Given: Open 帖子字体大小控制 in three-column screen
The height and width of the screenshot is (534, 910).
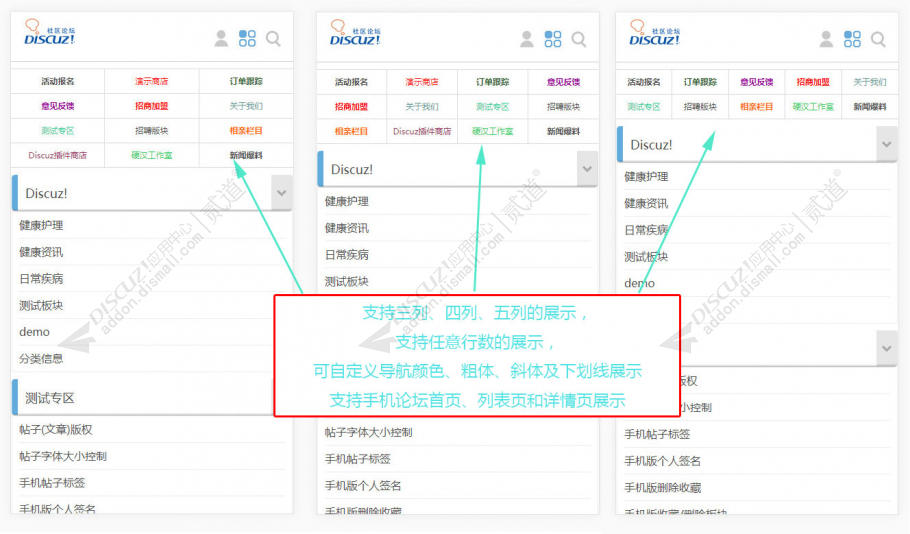Looking at the screenshot, I should (63, 456).
